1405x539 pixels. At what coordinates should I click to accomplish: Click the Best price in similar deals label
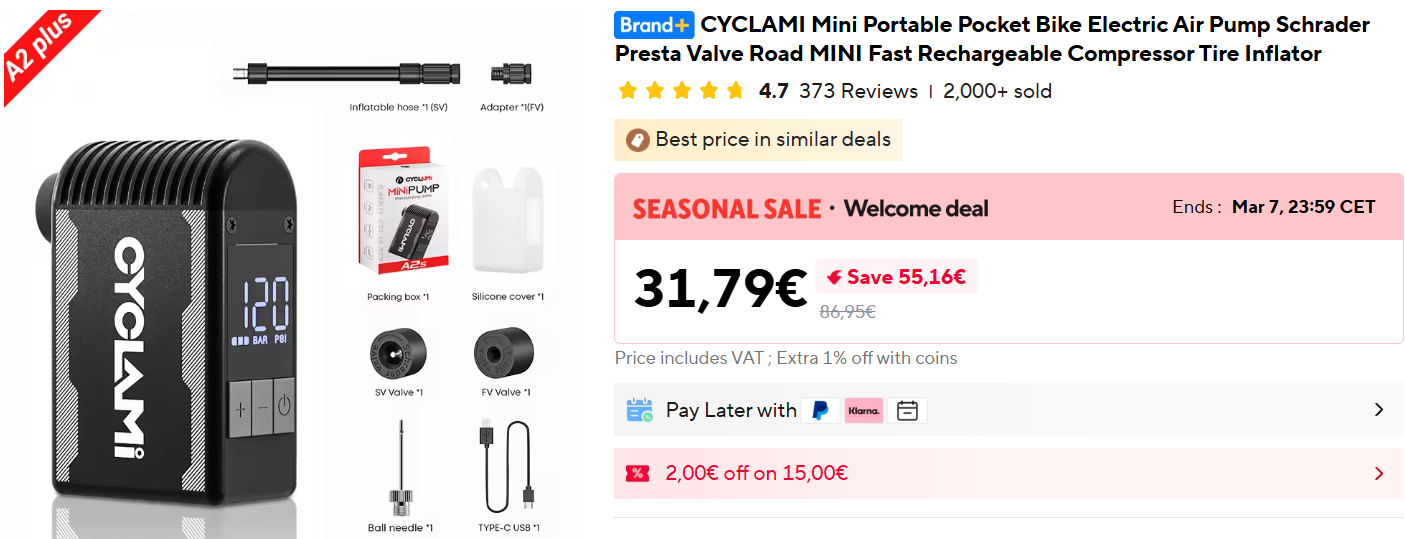coord(772,140)
